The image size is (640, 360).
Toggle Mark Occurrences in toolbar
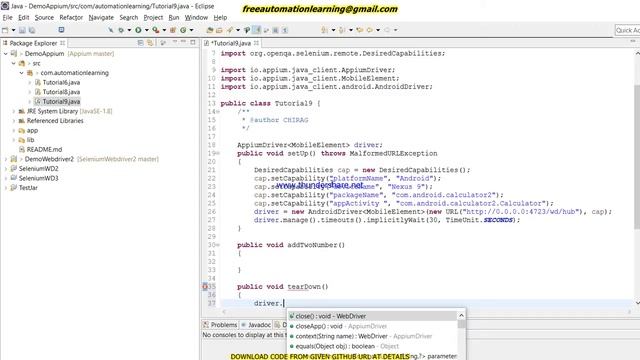pyautogui.click(x=257, y=30)
